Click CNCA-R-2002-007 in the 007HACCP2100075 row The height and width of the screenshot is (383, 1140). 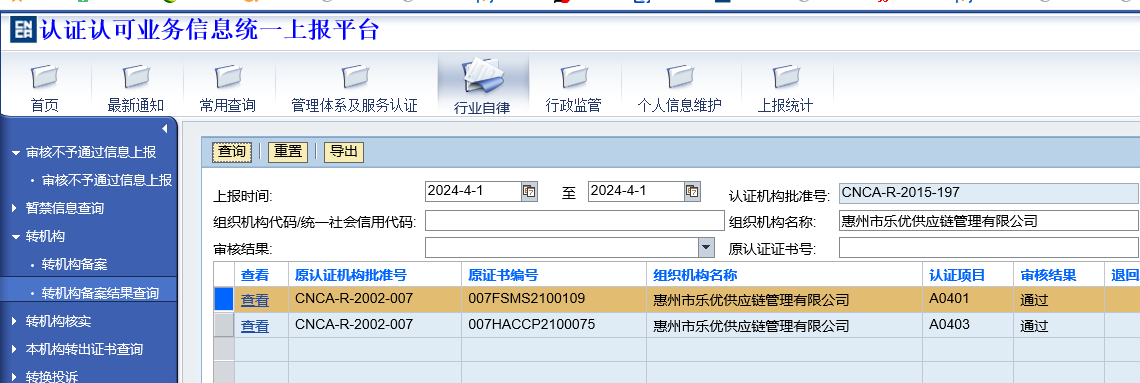354,324
